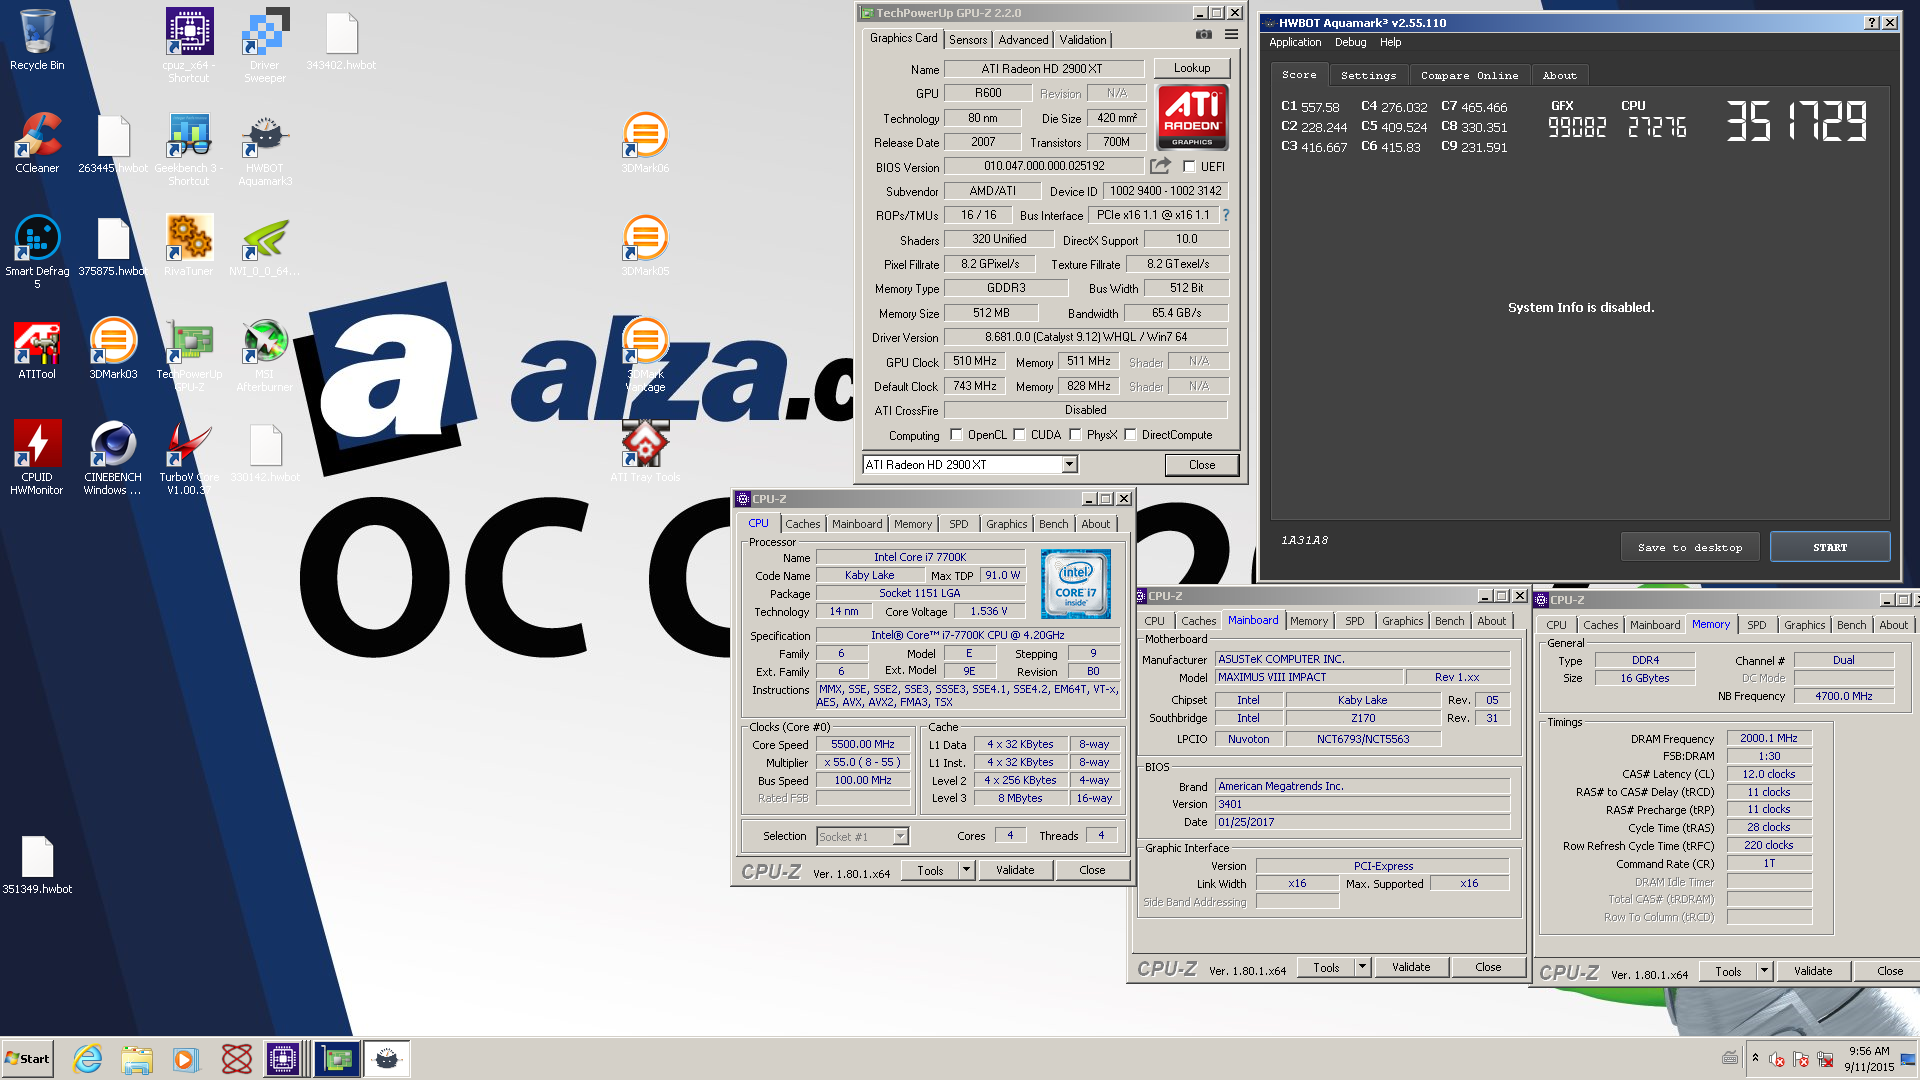The height and width of the screenshot is (1080, 1920).
Task: Open Windows Media Player taskbar icon
Action: [186, 1059]
